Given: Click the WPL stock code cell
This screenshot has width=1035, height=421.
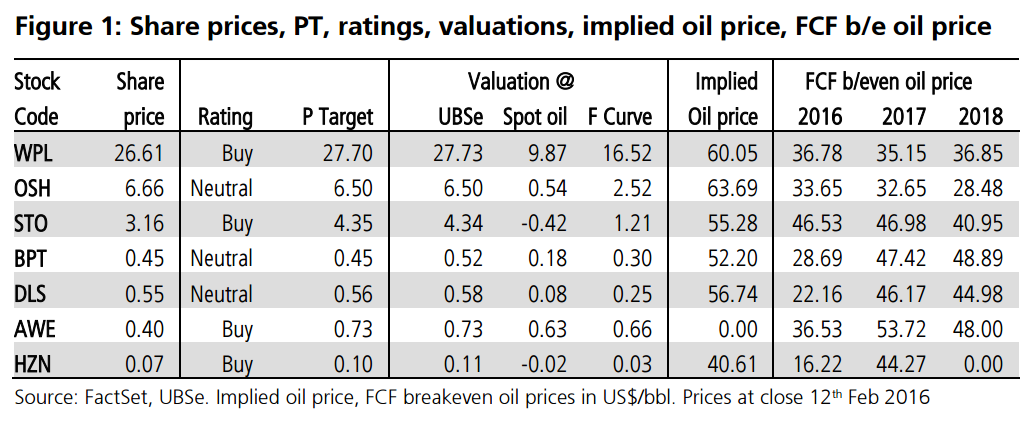Looking at the screenshot, I should [35, 154].
